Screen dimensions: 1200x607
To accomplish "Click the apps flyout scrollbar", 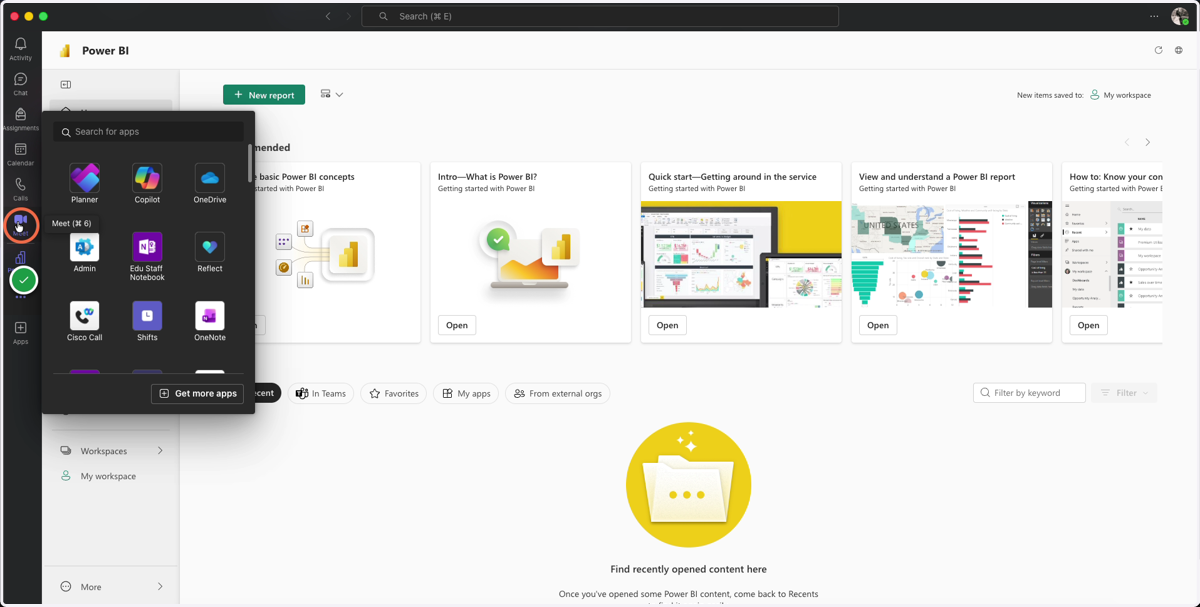I will point(250,164).
